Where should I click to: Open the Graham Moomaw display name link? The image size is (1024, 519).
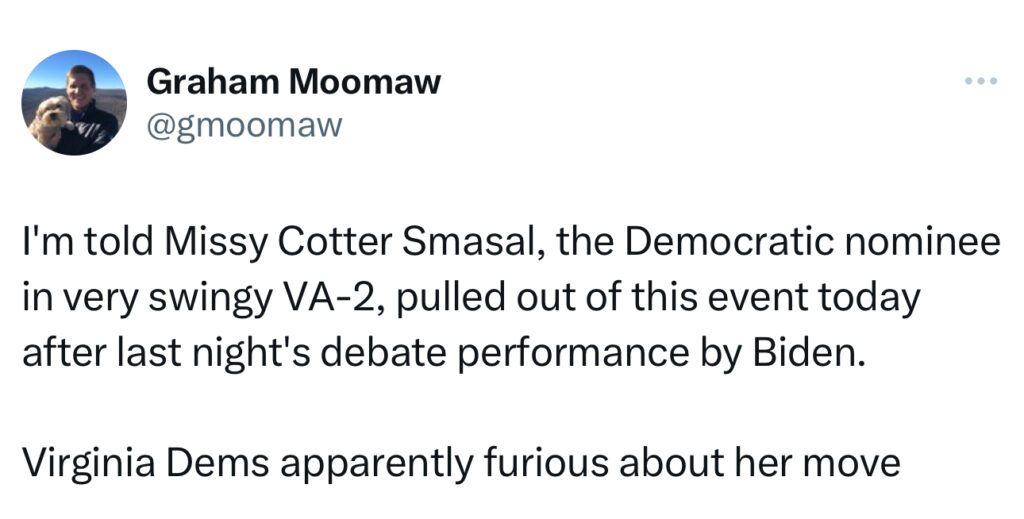(293, 83)
